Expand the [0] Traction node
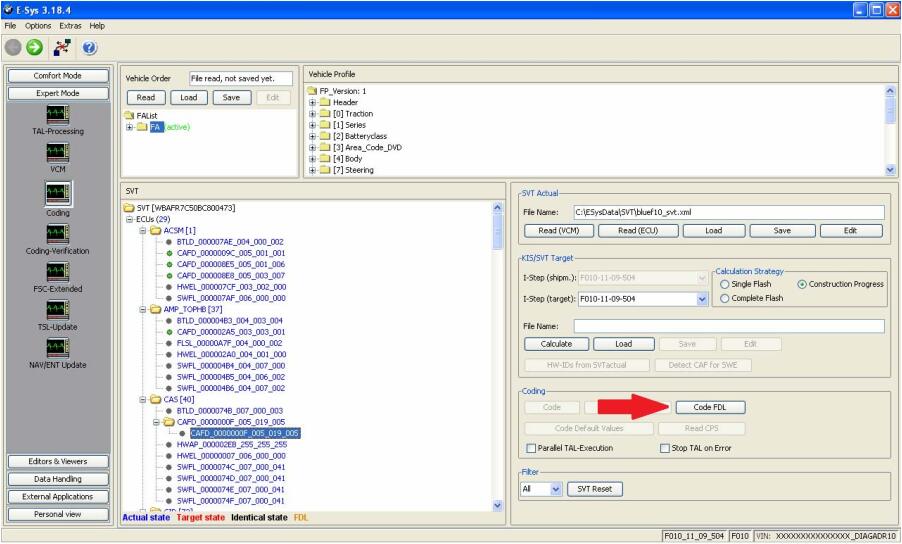 point(312,114)
